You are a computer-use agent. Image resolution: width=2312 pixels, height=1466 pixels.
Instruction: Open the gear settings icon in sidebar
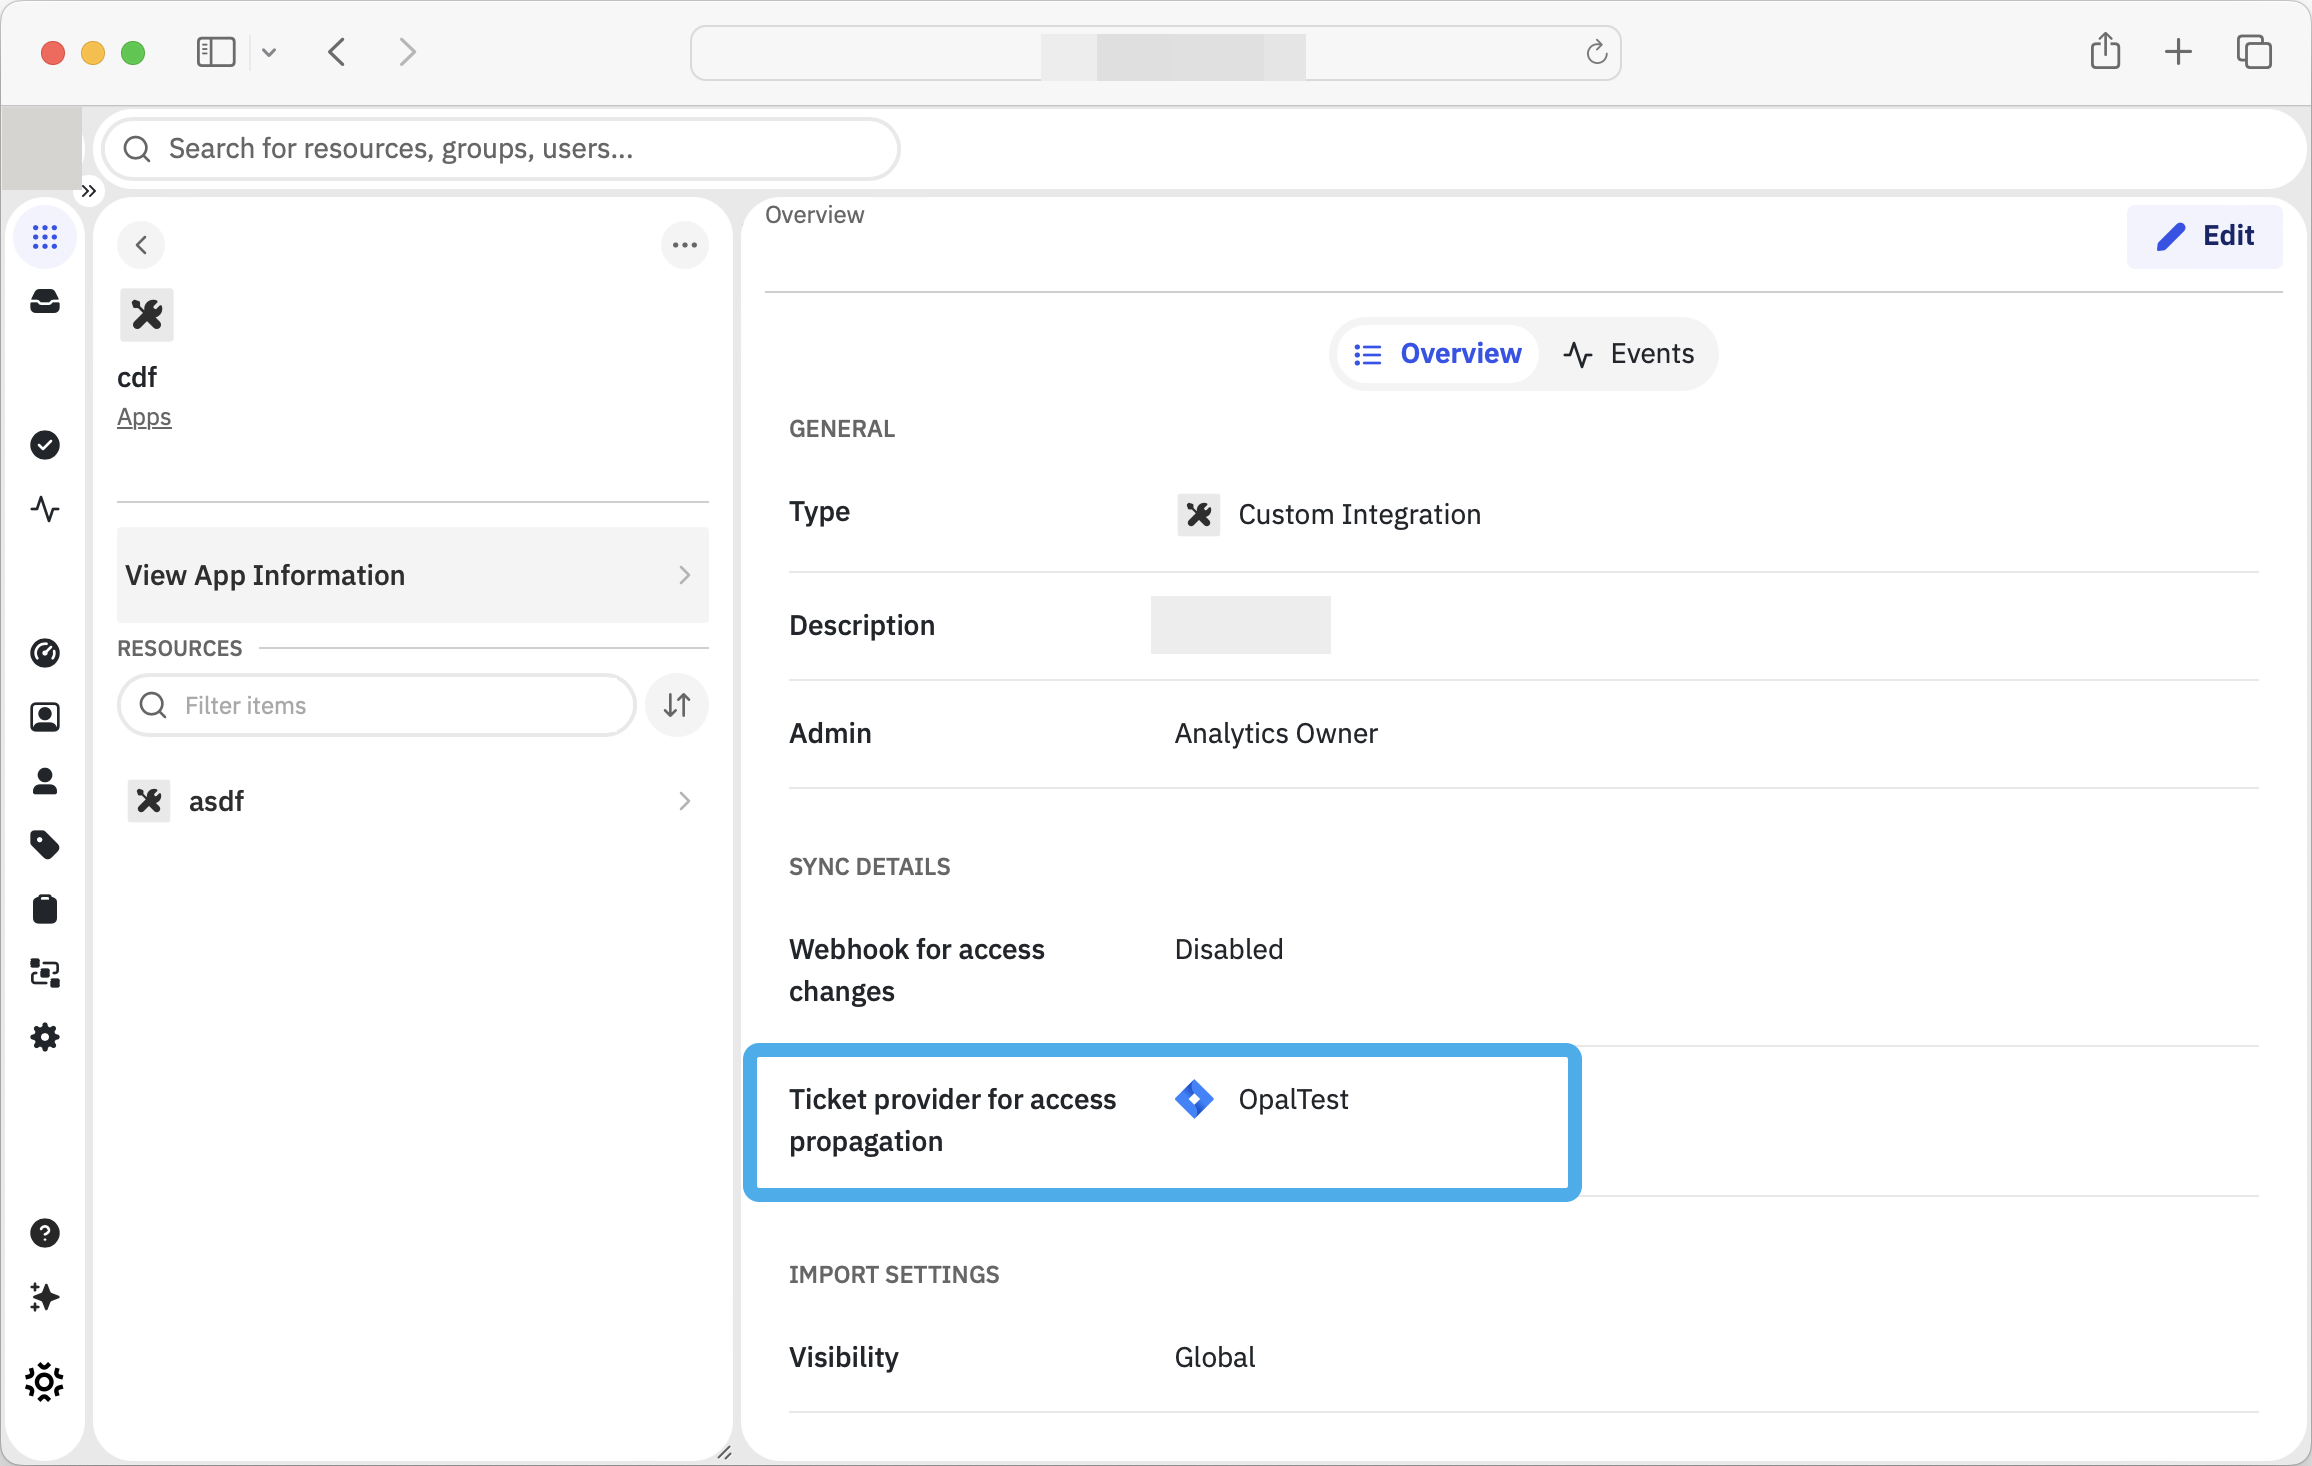click(x=45, y=1037)
